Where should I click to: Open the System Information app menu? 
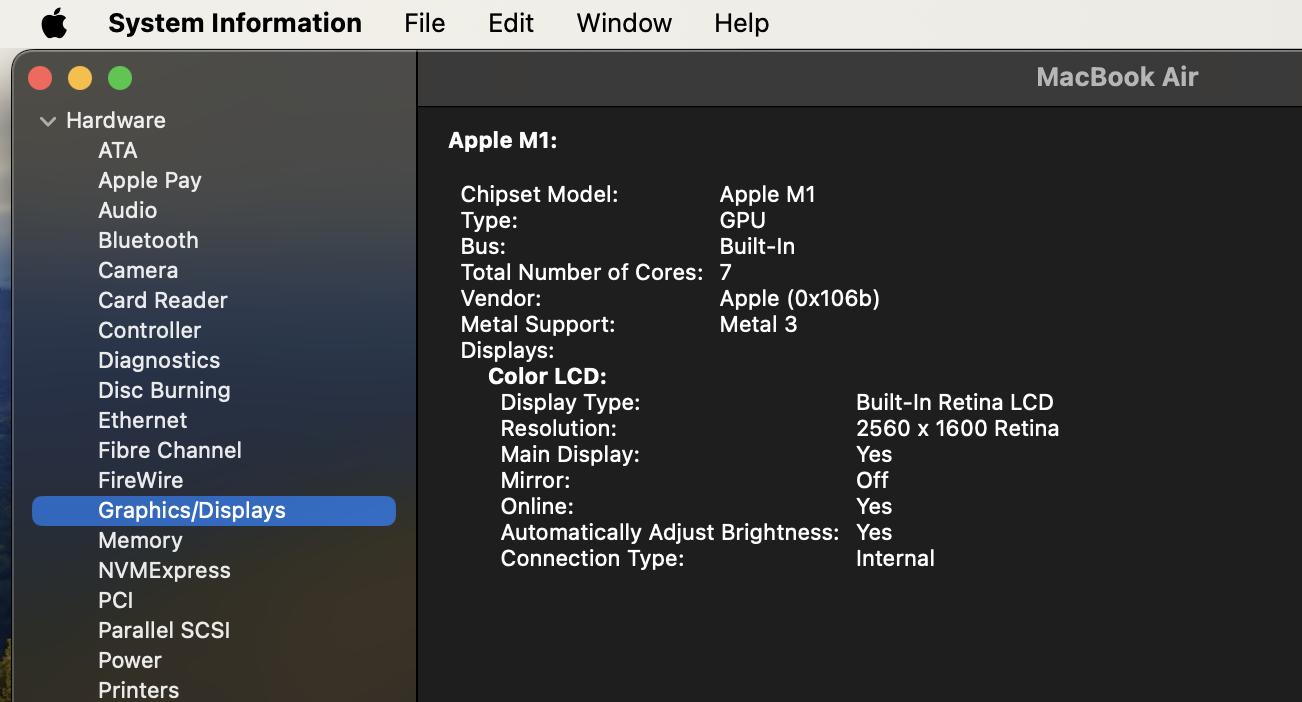pyautogui.click(x=235, y=23)
